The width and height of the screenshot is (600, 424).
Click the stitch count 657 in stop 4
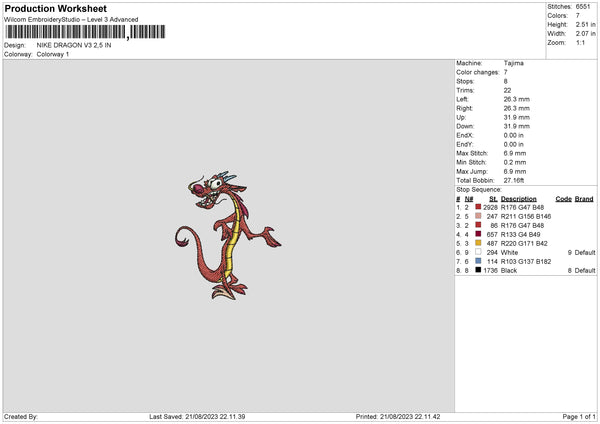[x=492, y=235]
